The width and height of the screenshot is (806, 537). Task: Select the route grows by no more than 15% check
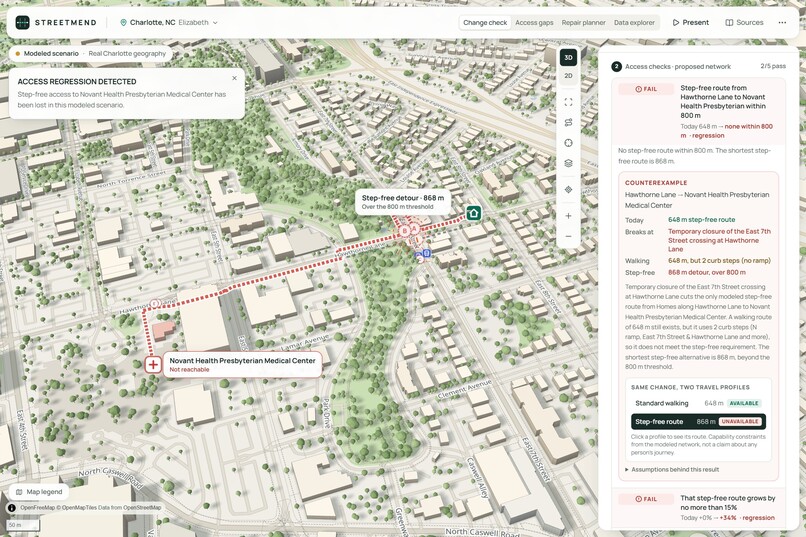point(698,508)
